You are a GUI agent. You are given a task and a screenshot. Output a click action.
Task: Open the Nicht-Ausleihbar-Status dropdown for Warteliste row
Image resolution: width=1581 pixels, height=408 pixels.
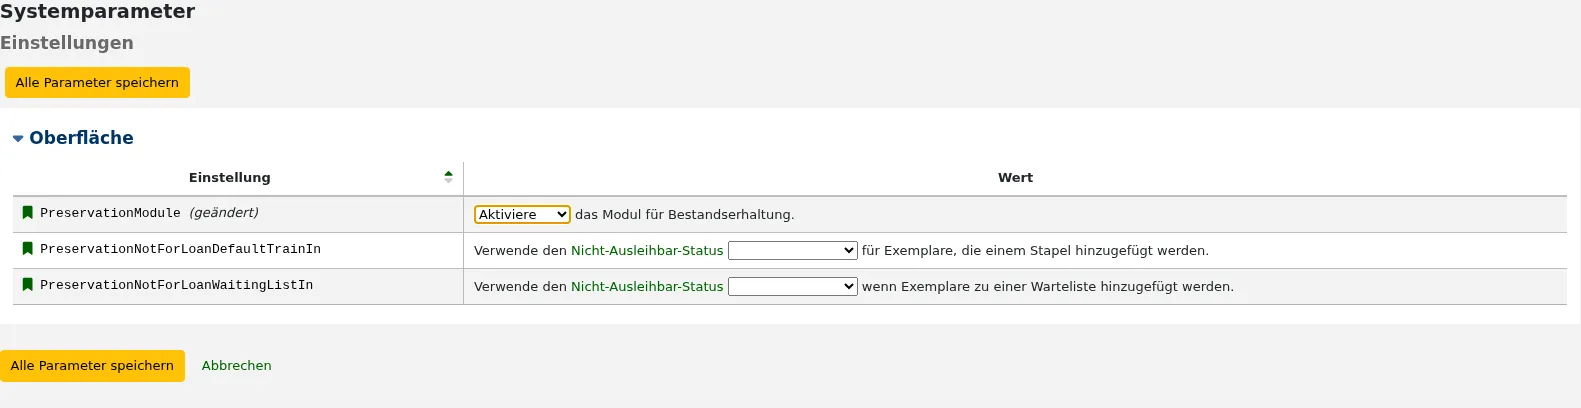tap(793, 286)
